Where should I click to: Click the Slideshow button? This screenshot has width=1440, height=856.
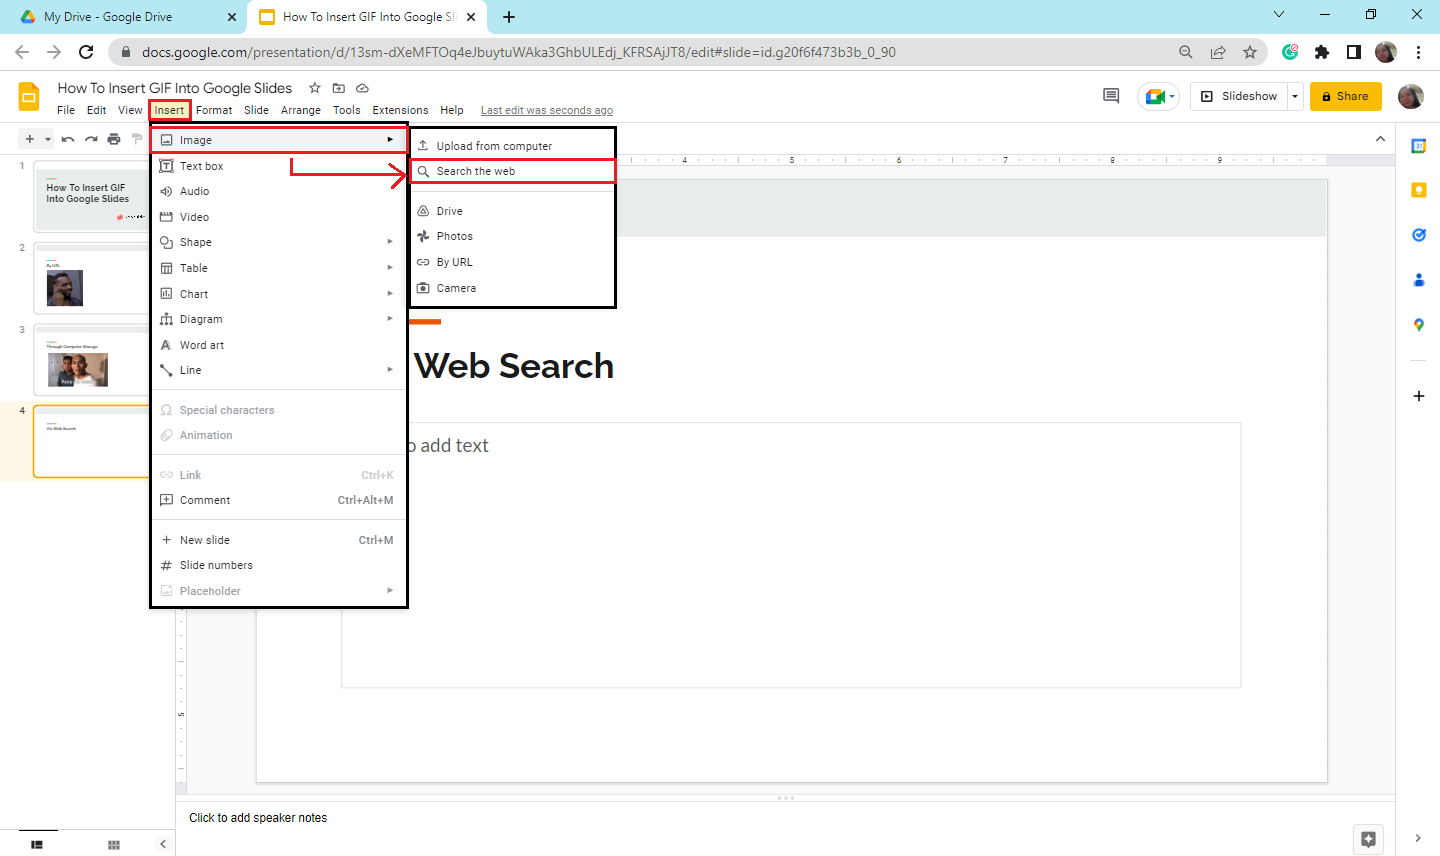point(1239,96)
